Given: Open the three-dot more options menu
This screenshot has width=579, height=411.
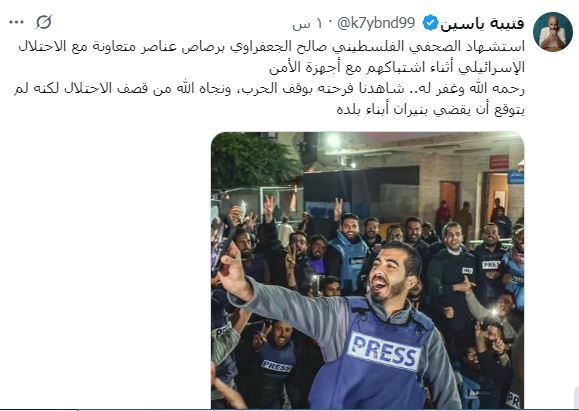Looking at the screenshot, I should (16, 23).
